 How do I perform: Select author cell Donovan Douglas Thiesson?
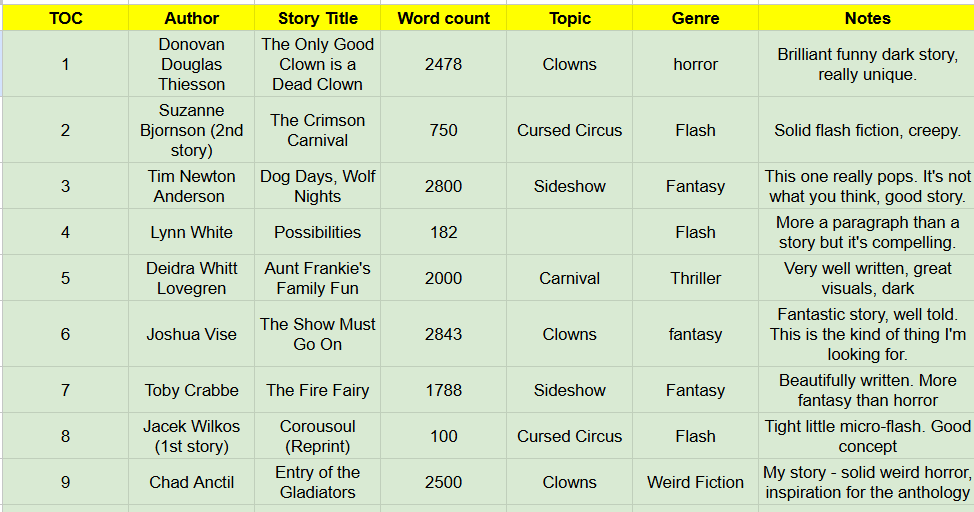[x=191, y=64]
